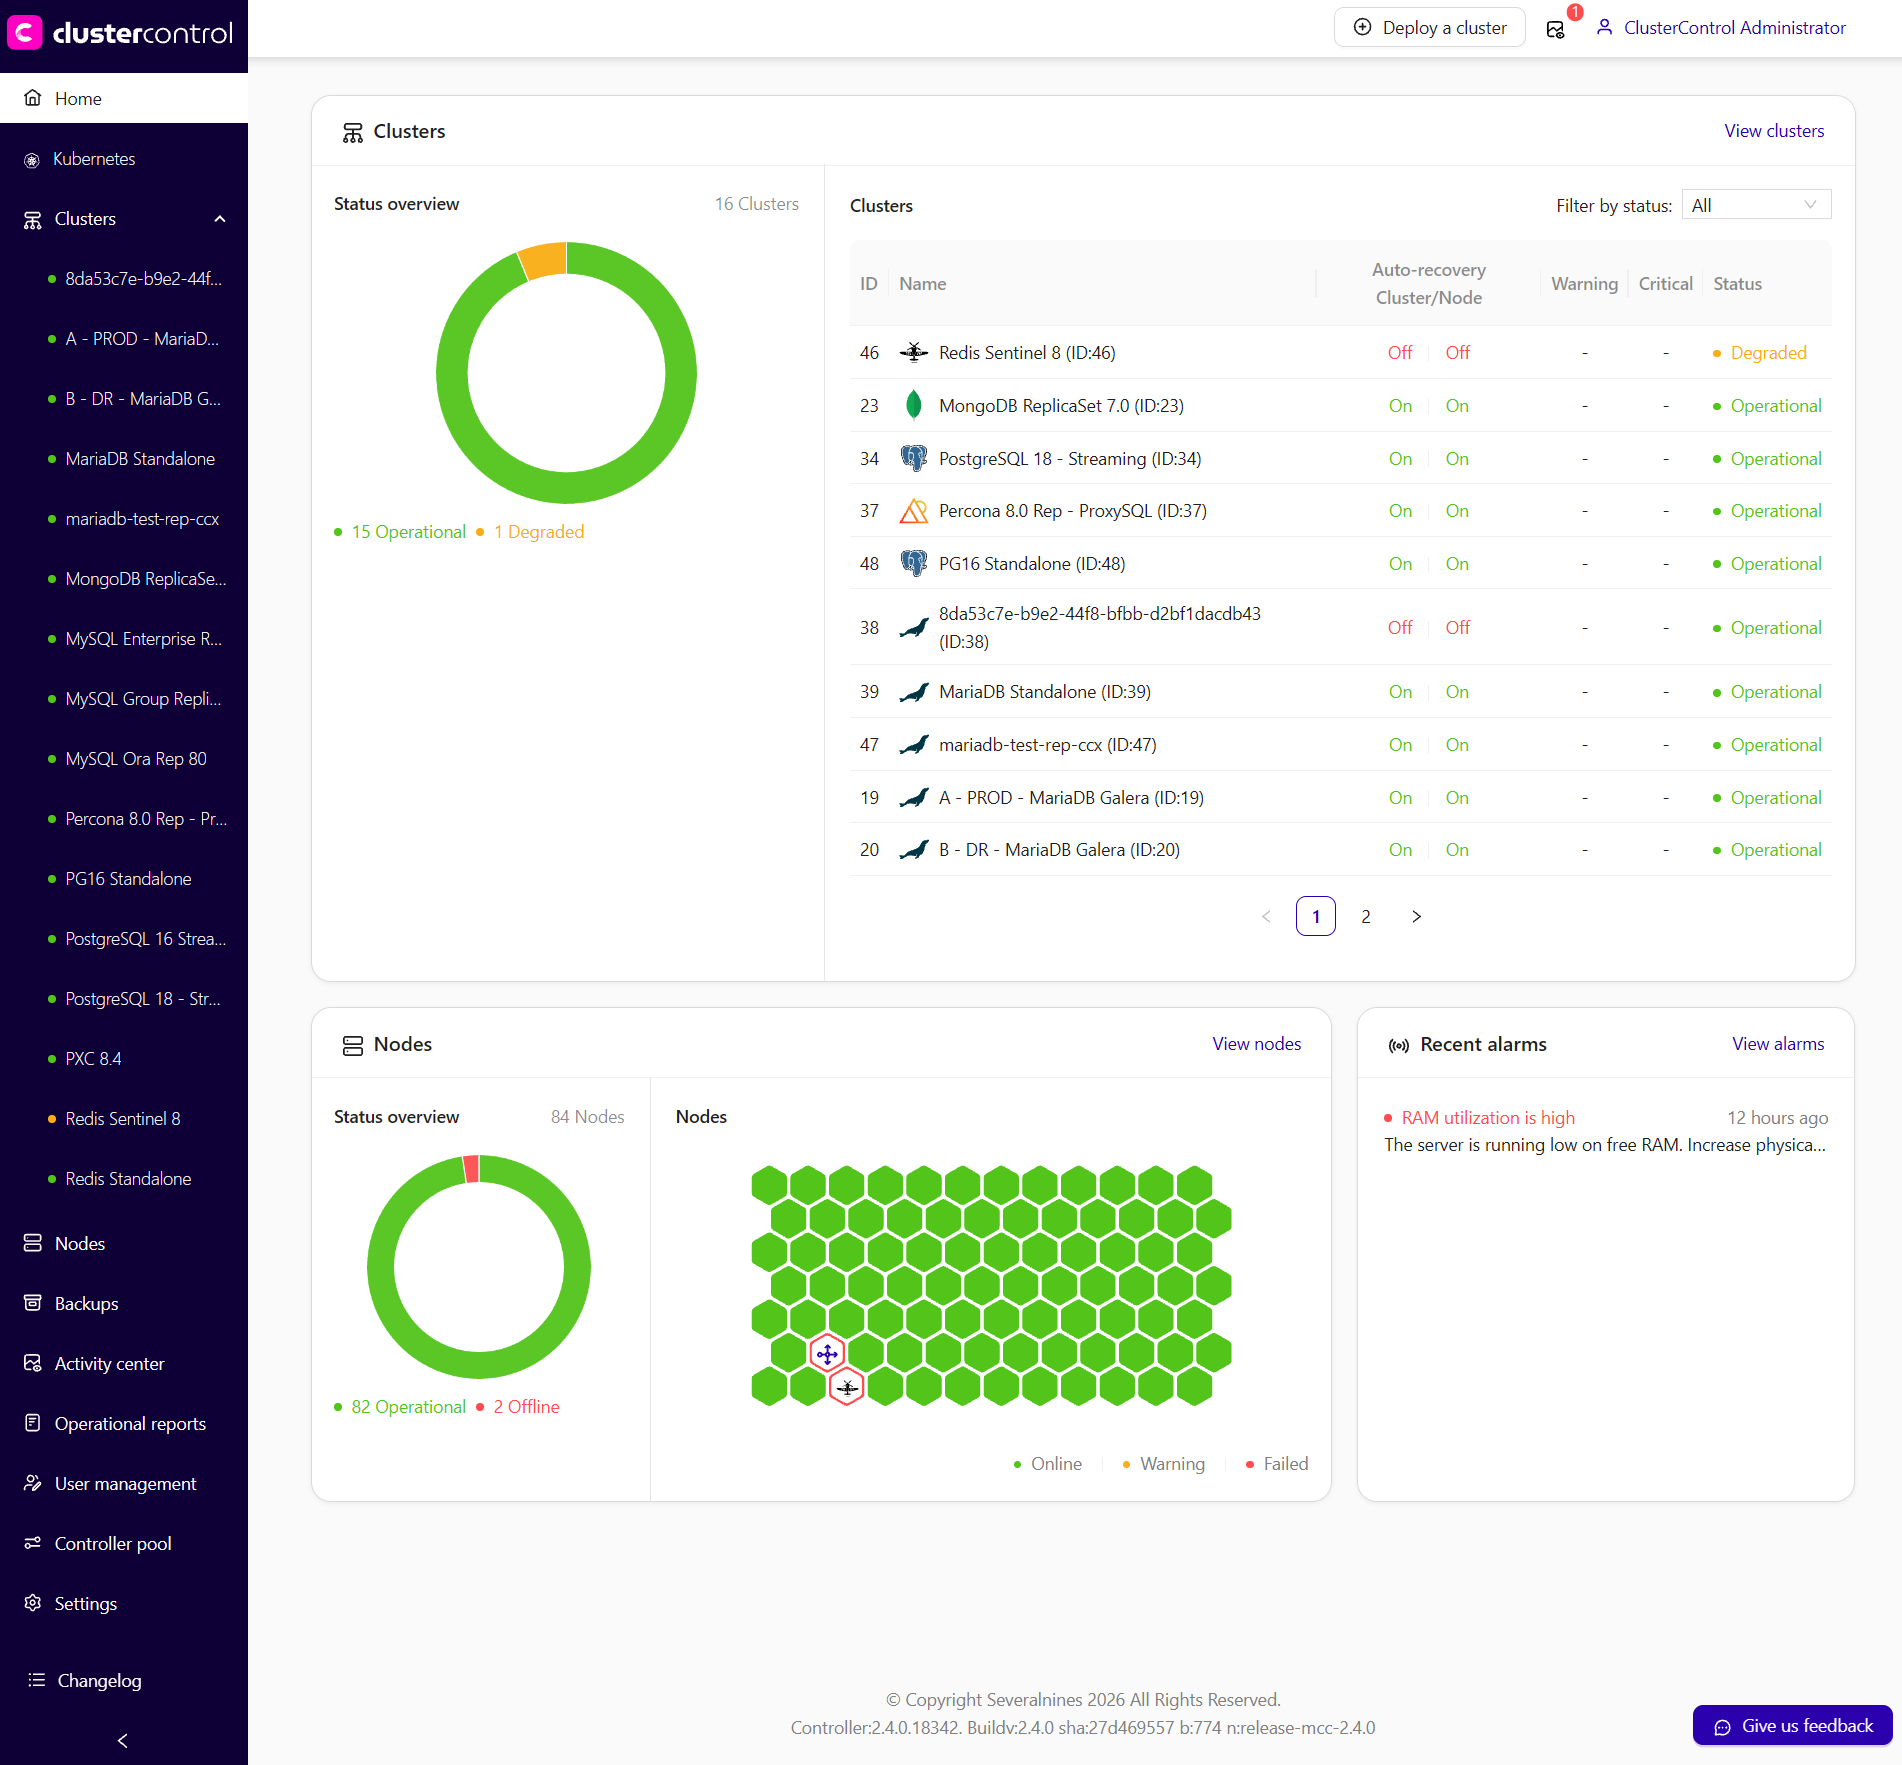Viewport: 1902px width, 1765px height.
Task: Click the Recent alarms broadcast icon
Action: pos(1399,1045)
